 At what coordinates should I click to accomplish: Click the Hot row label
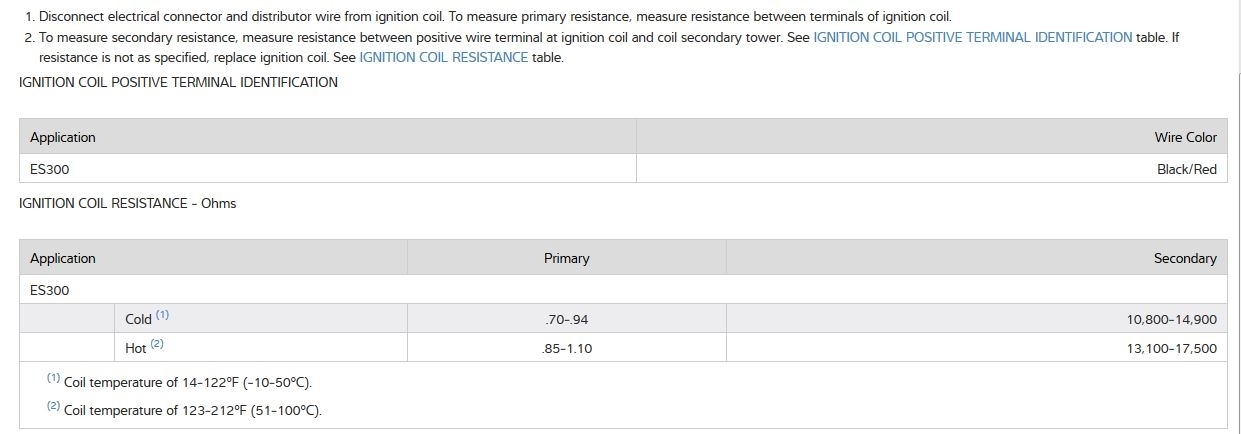[136, 348]
